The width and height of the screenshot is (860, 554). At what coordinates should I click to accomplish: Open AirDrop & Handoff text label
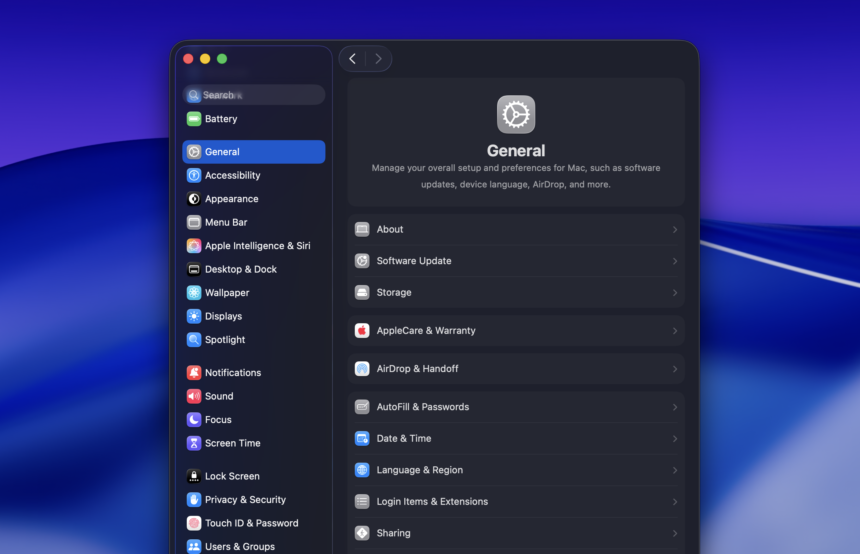coord(417,369)
